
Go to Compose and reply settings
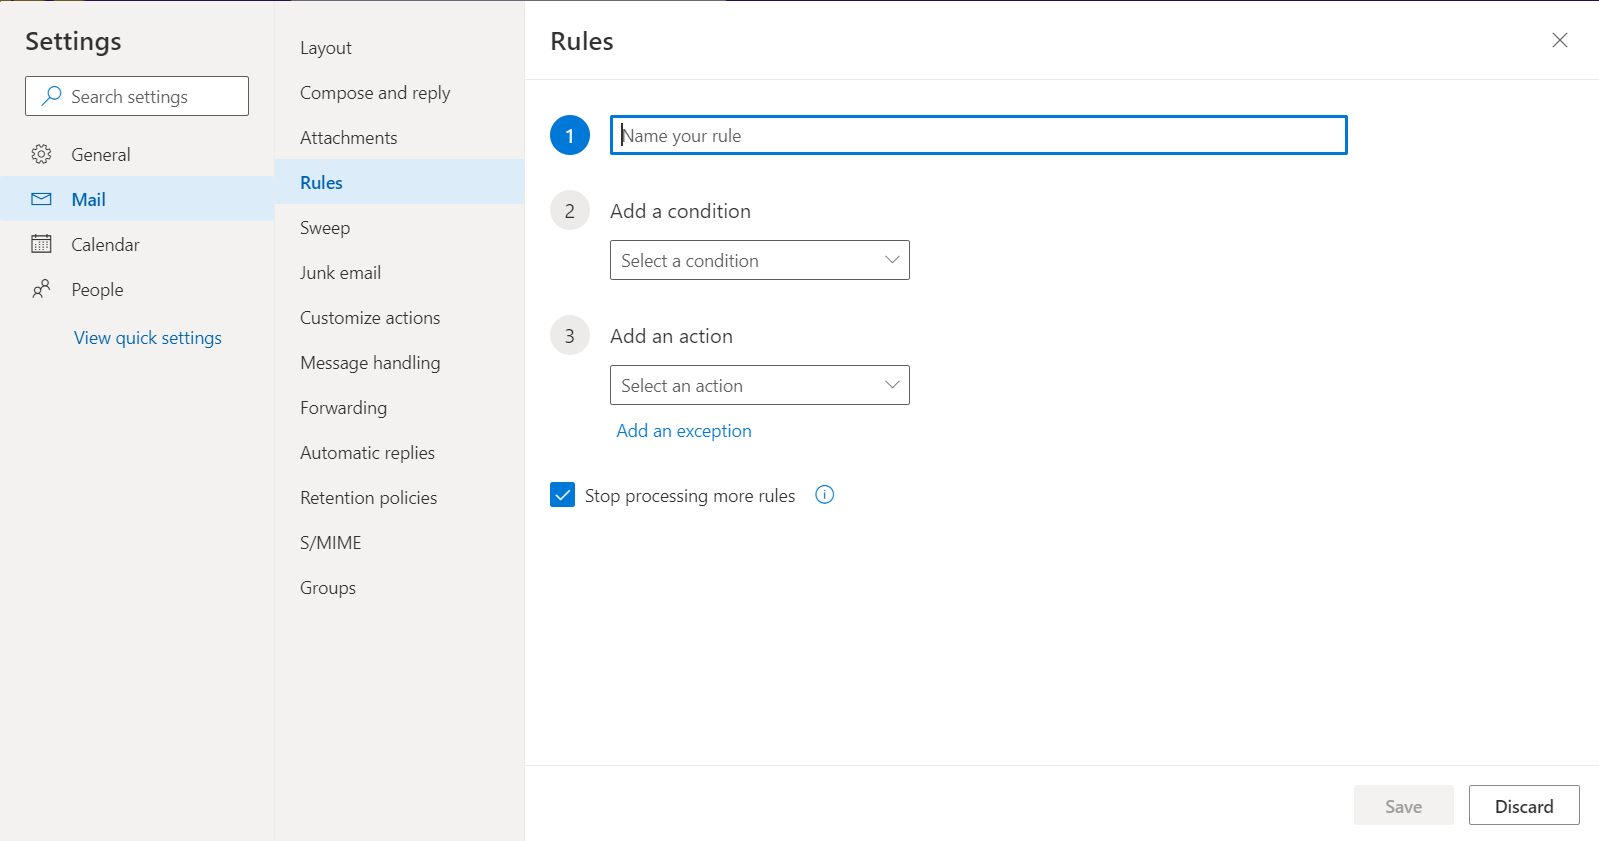click(400, 93)
